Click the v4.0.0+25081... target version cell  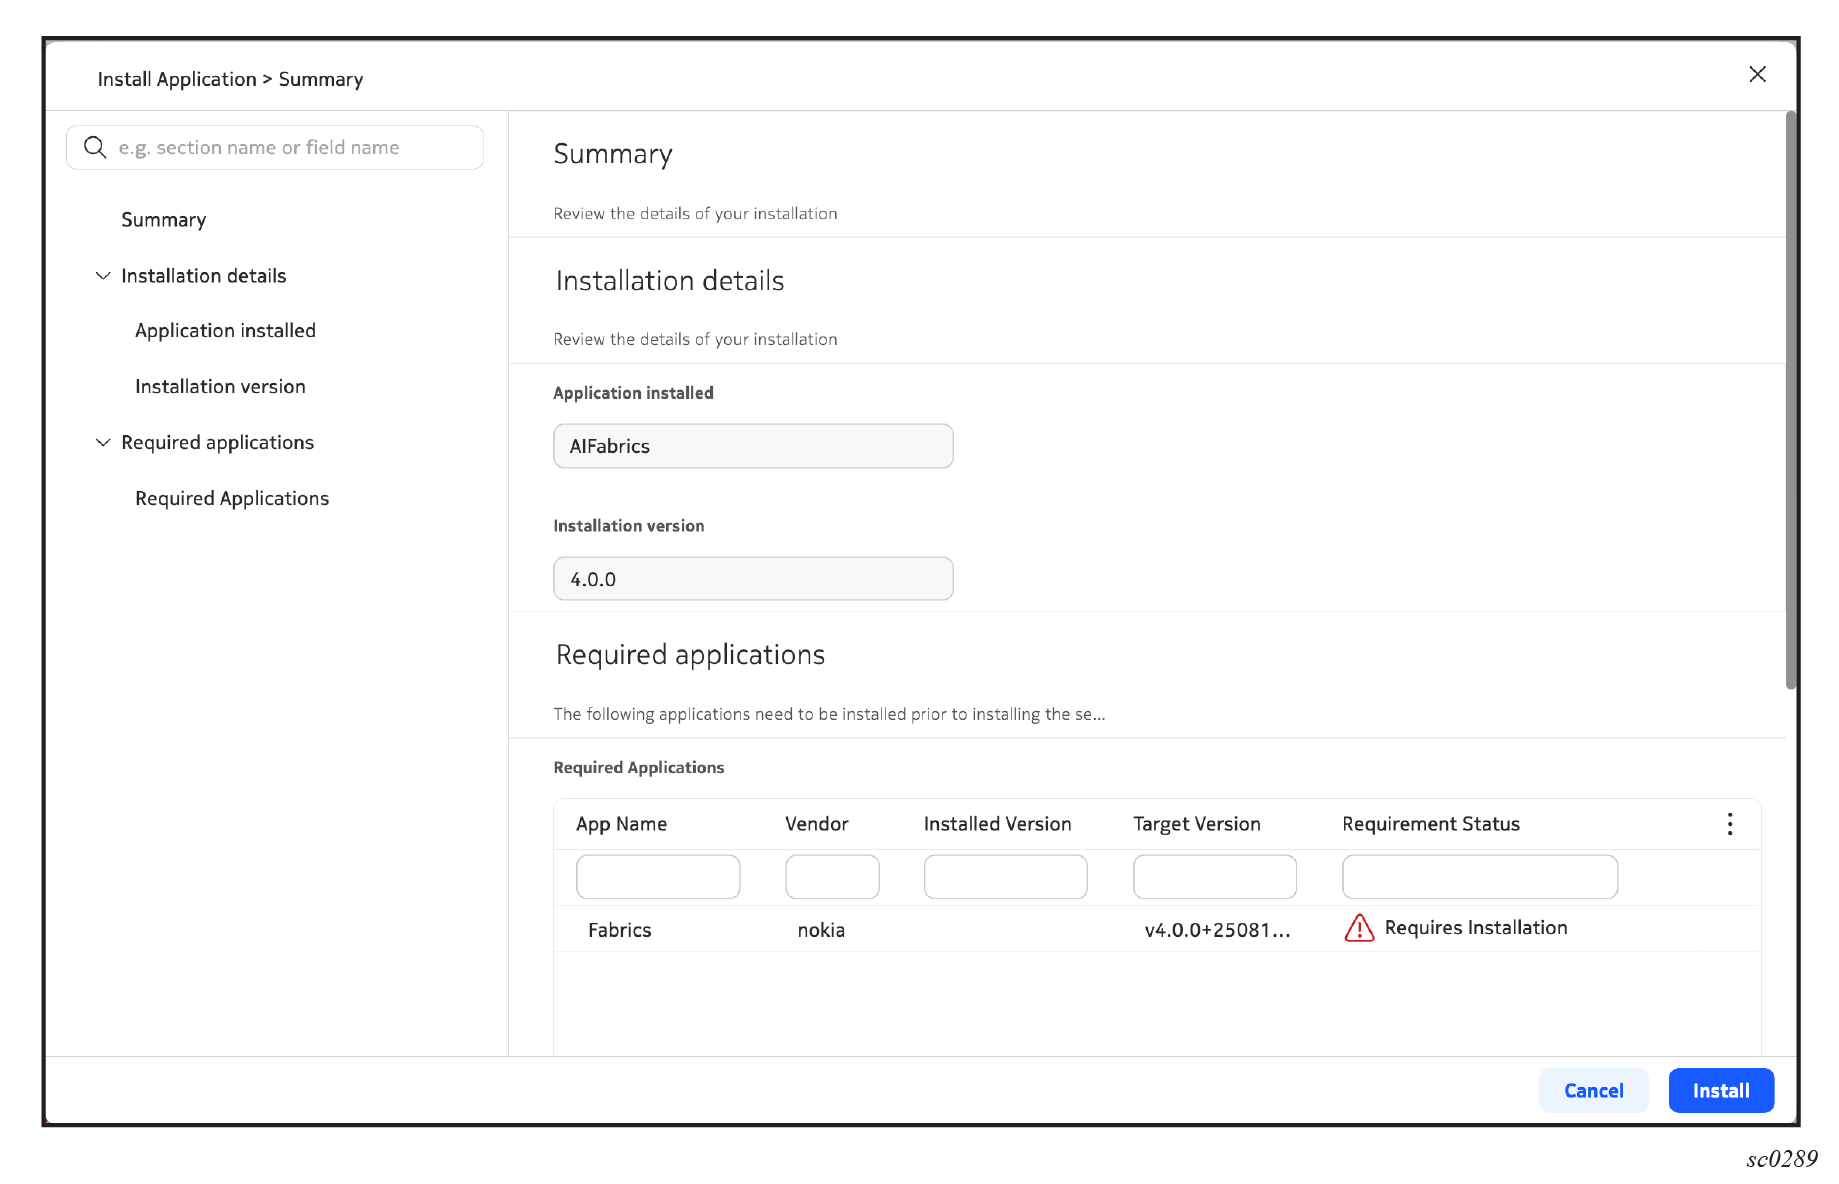[1217, 930]
